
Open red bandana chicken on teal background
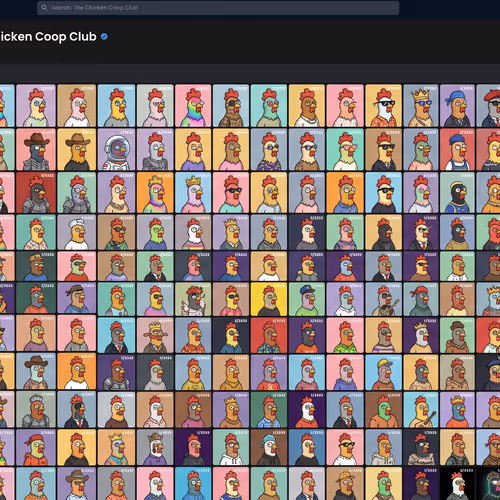pyautogui.click(x=421, y=299)
